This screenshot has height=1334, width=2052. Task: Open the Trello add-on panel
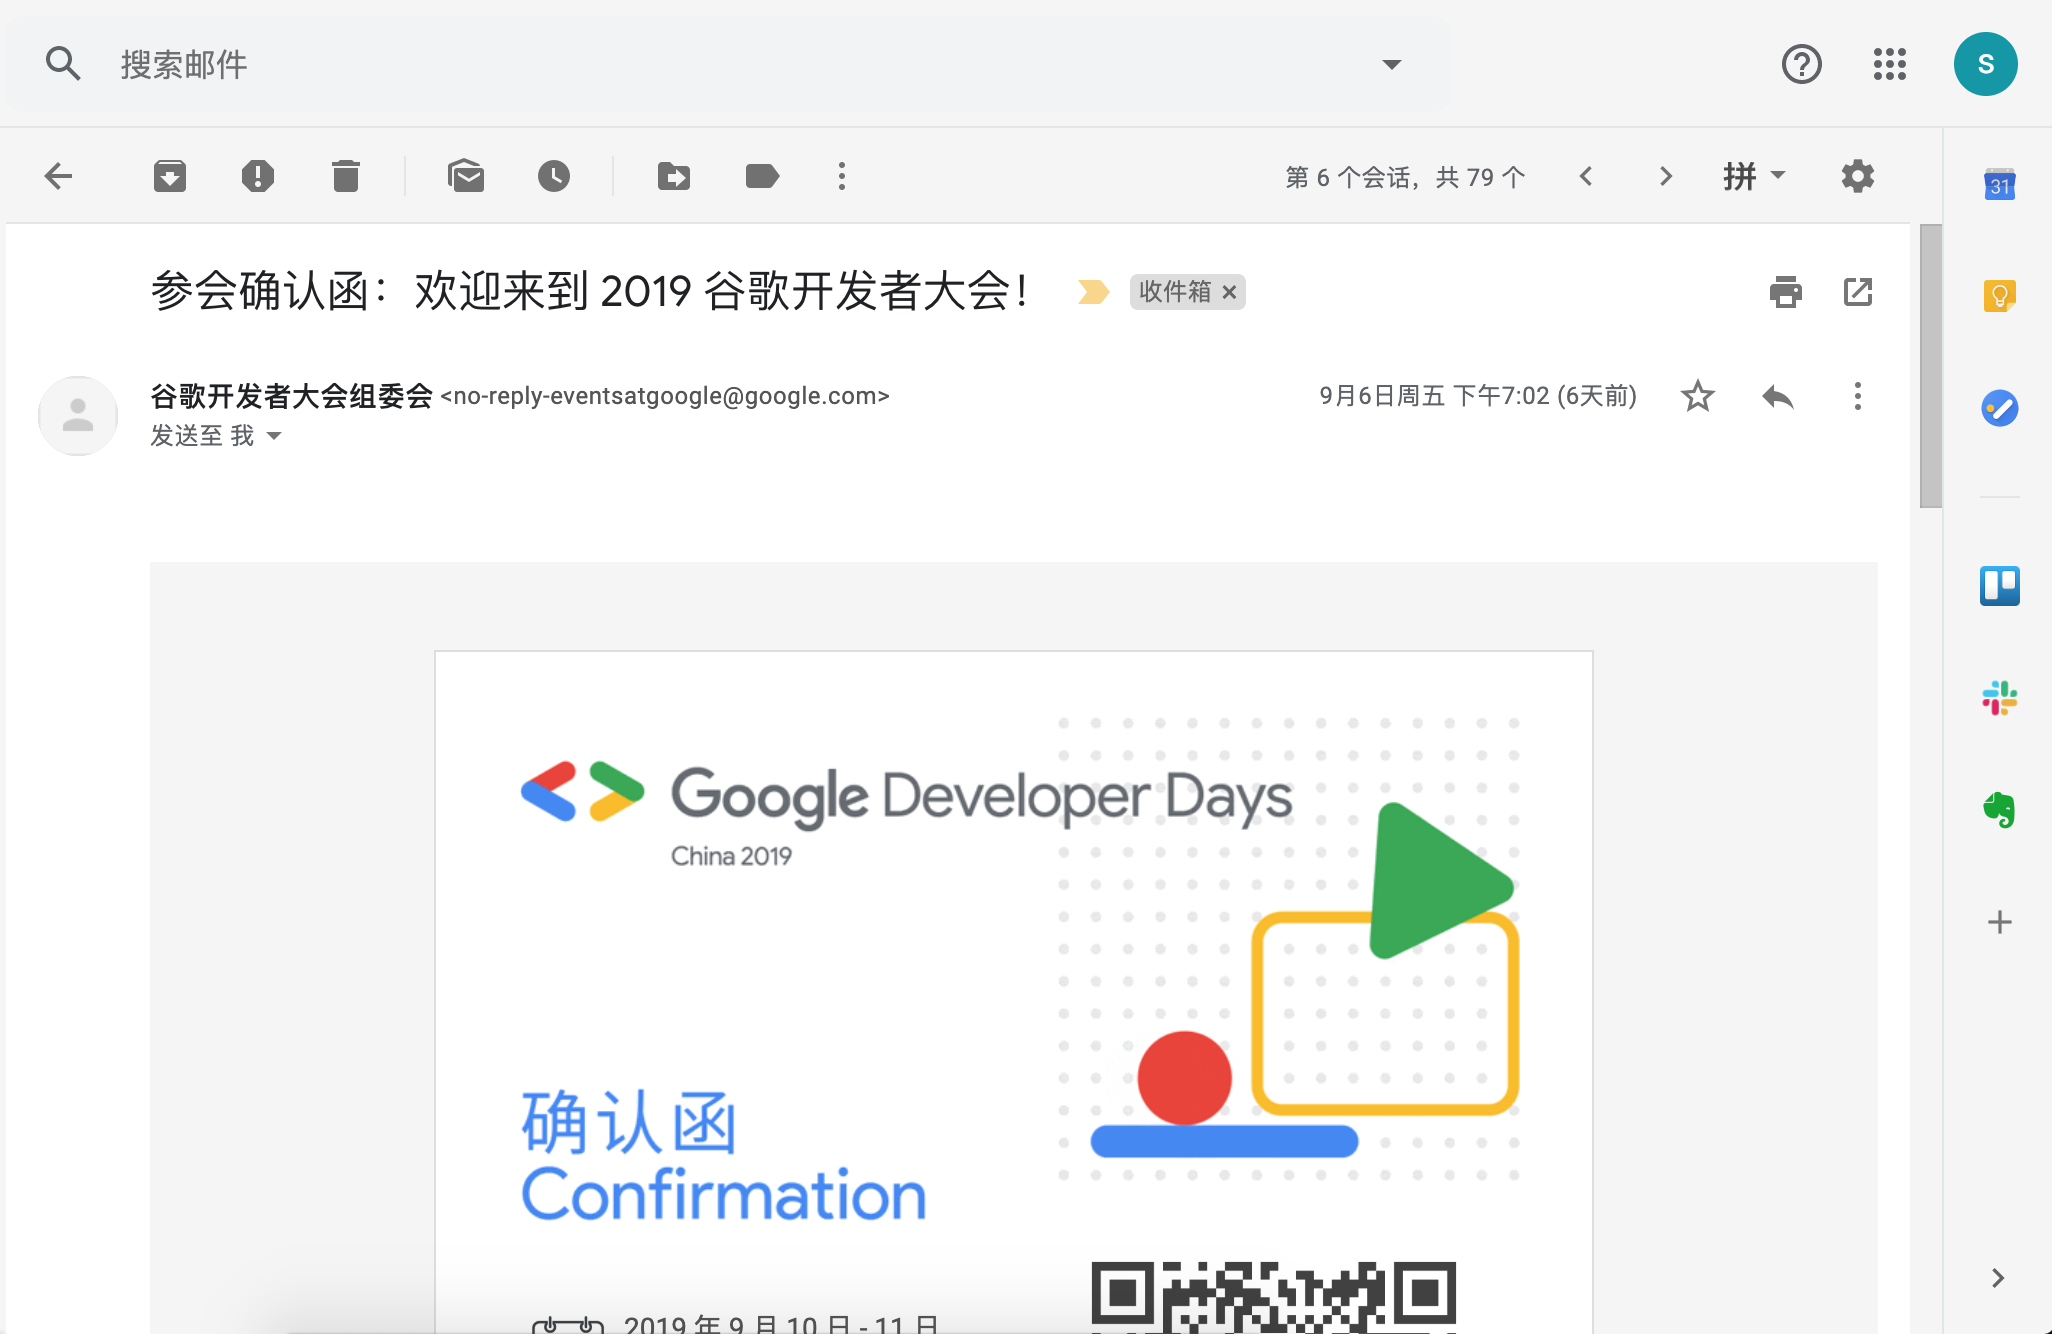1999,586
